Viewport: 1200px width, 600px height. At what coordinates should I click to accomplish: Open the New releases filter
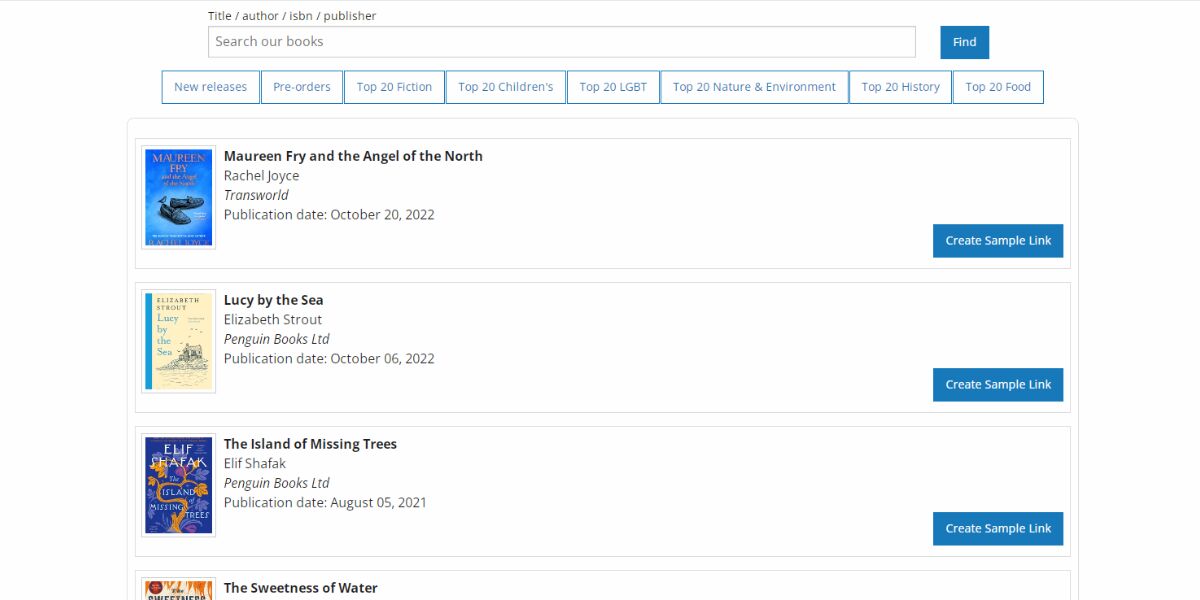(x=210, y=87)
